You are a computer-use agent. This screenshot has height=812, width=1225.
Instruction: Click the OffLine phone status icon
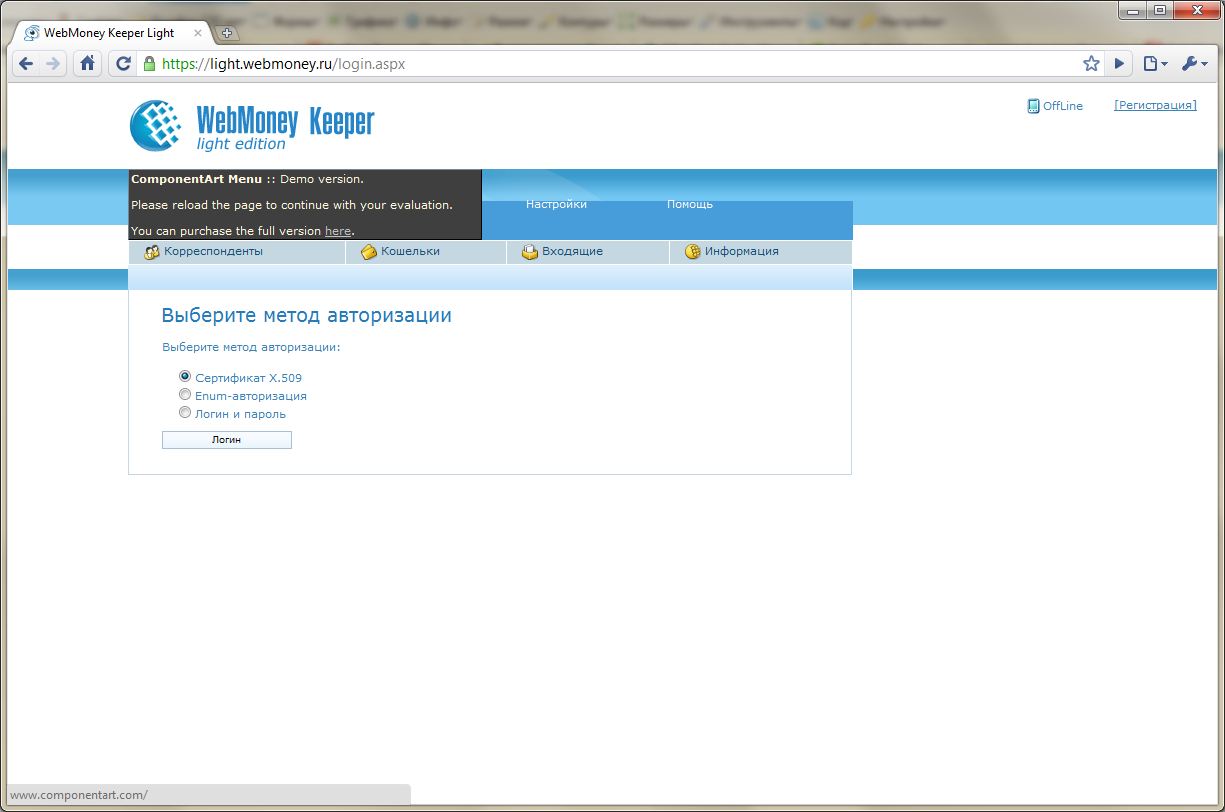(x=1033, y=106)
